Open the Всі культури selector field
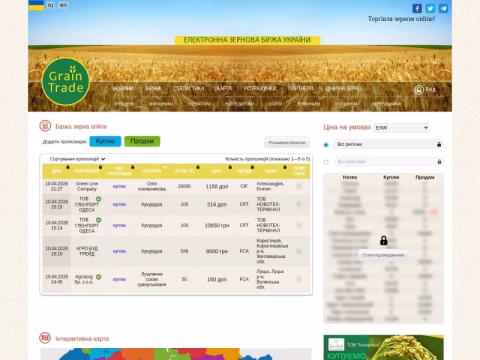 [389, 162]
